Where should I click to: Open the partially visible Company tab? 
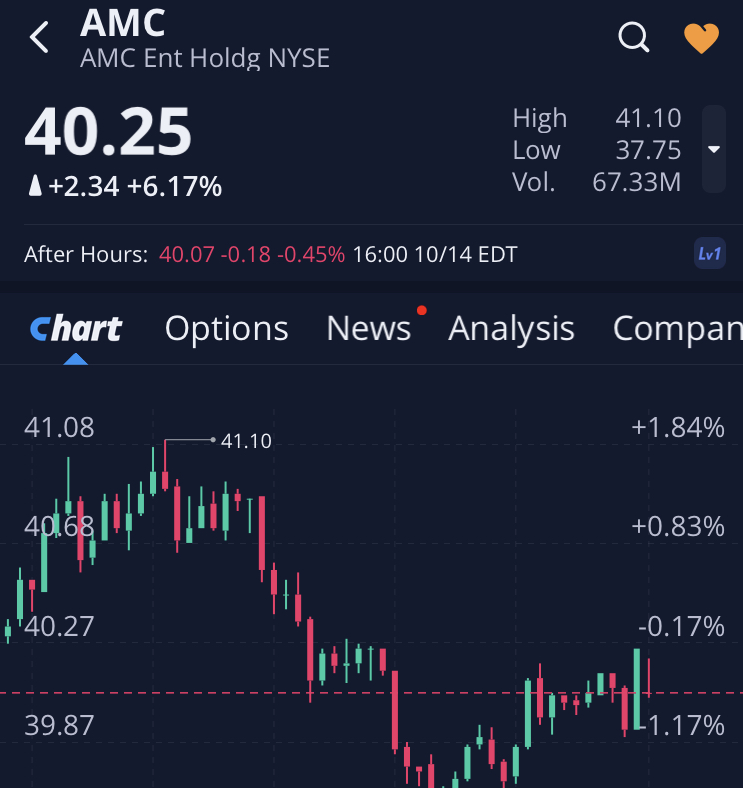tap(677, 328)
